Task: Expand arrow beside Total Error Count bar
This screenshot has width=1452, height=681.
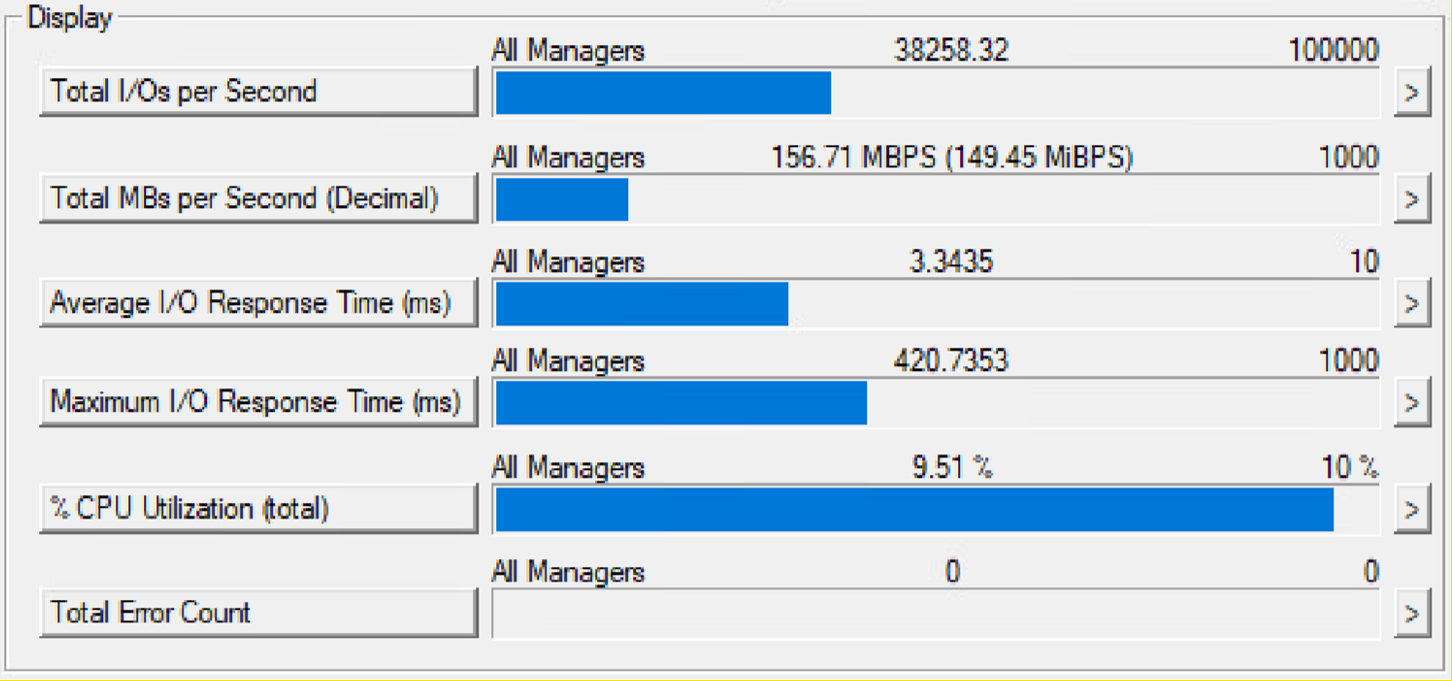Action: tap(1412, 614)
